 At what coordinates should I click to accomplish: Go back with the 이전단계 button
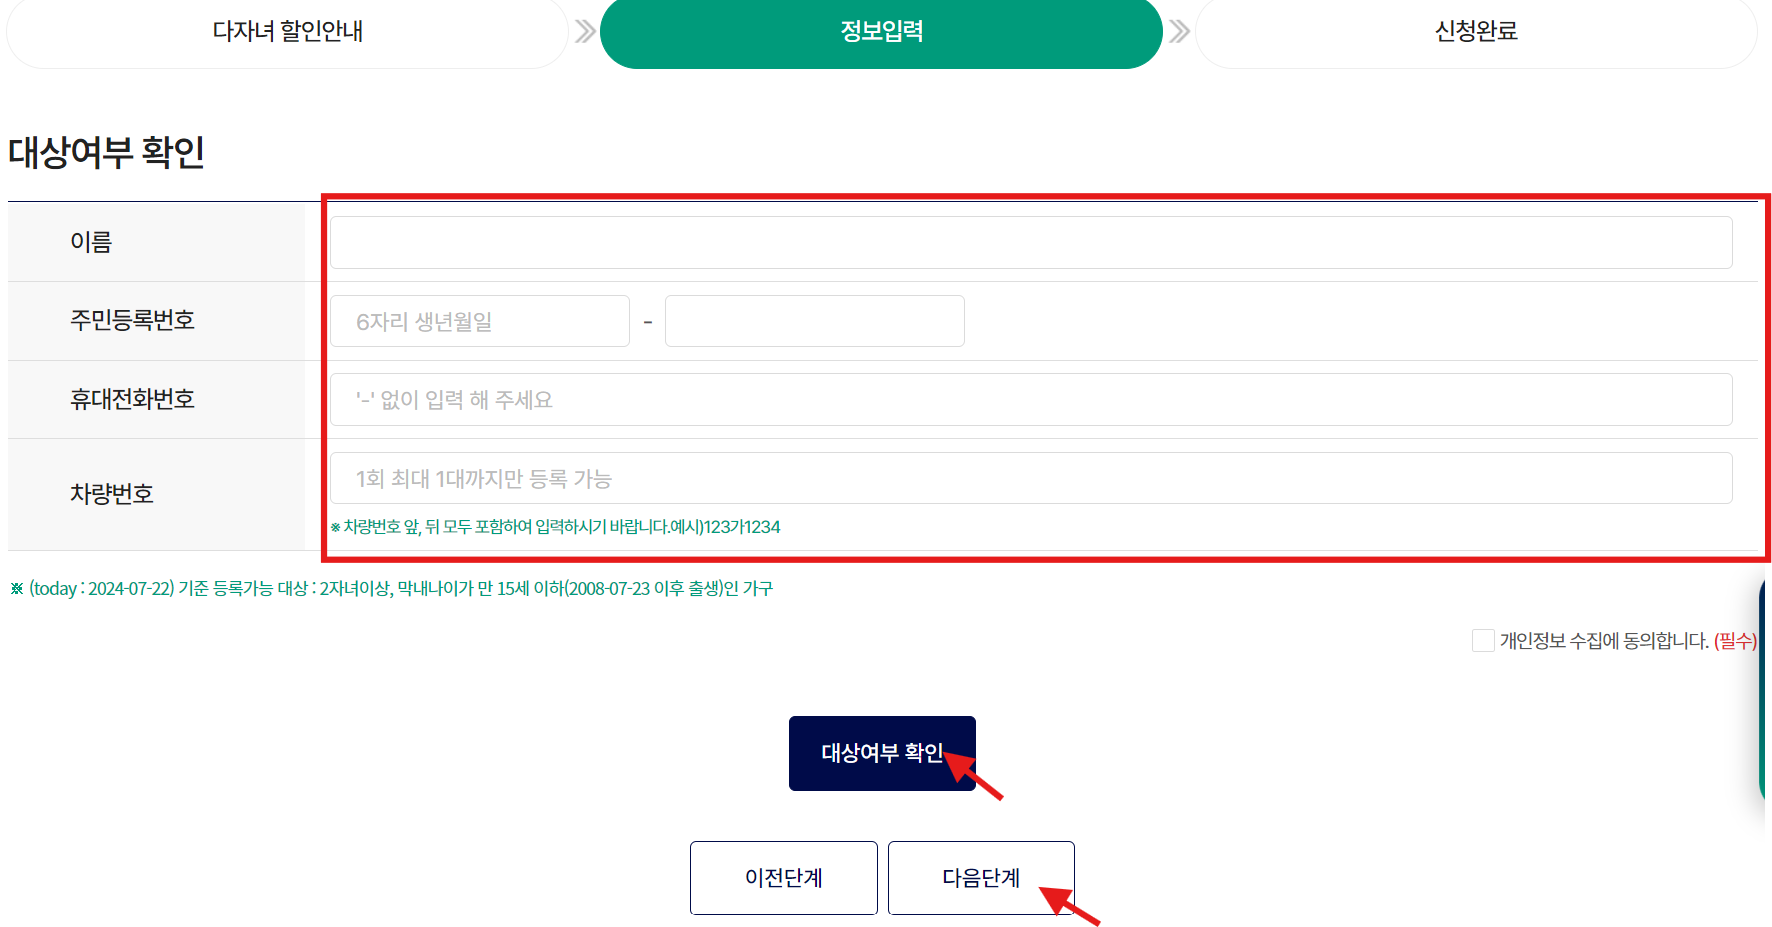pos(784,878)
